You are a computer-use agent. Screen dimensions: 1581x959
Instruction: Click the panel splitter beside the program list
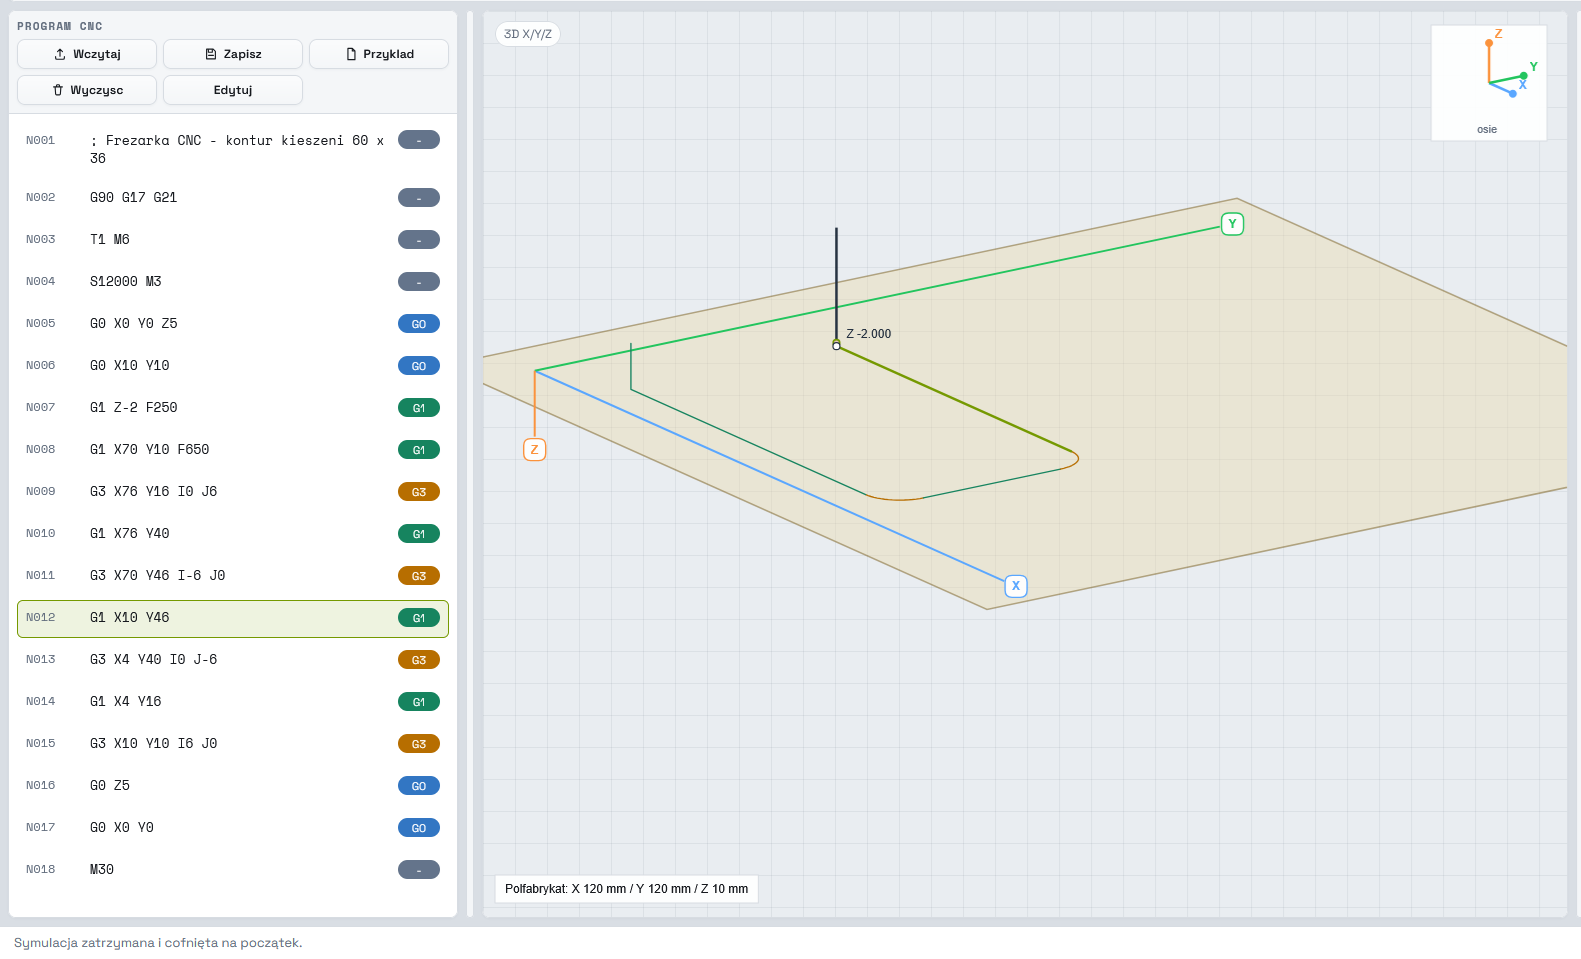[x=470, y=464]
